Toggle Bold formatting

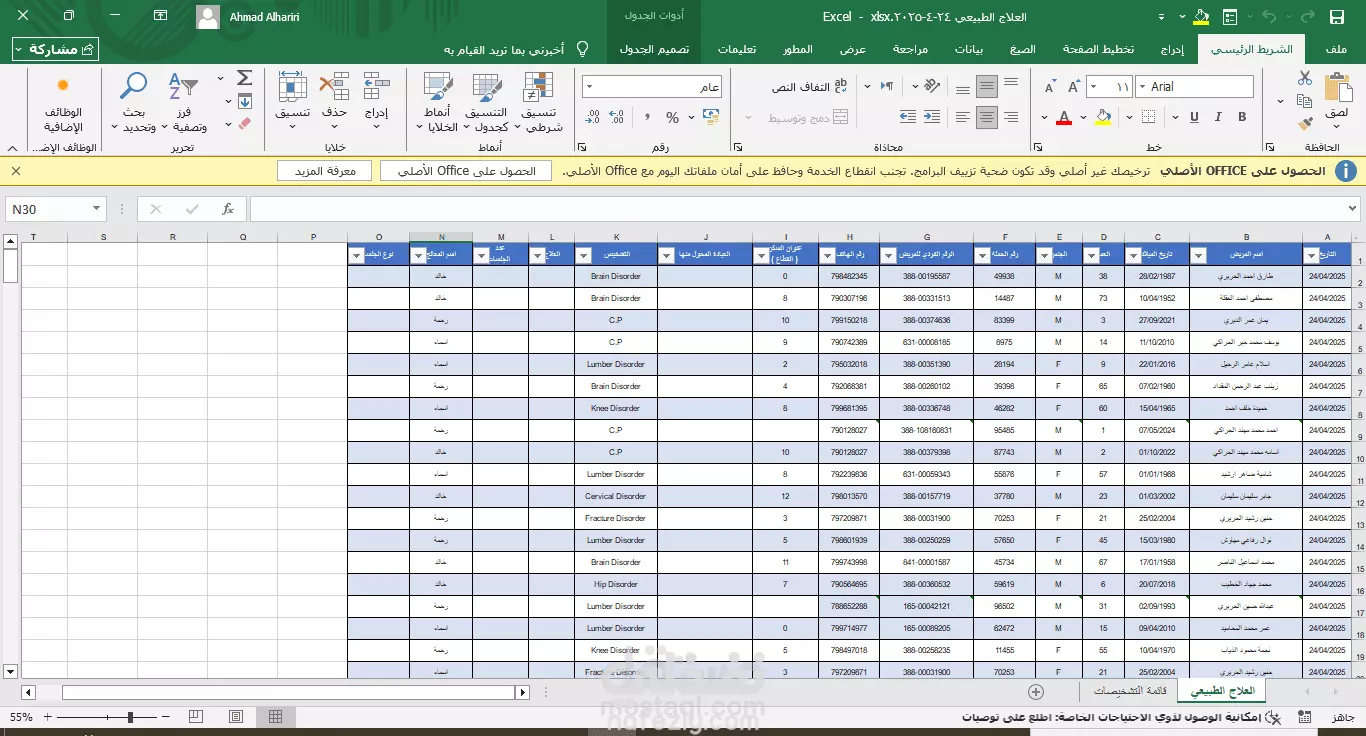pyautogui.click(x=1242, y=117)
